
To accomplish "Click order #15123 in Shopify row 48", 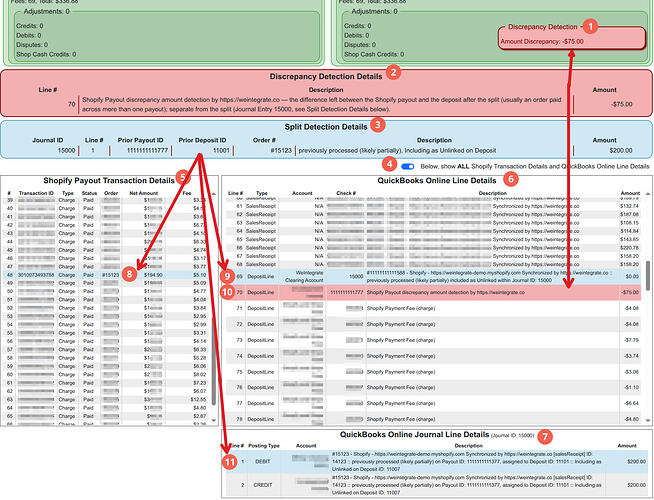I will 111,275.
